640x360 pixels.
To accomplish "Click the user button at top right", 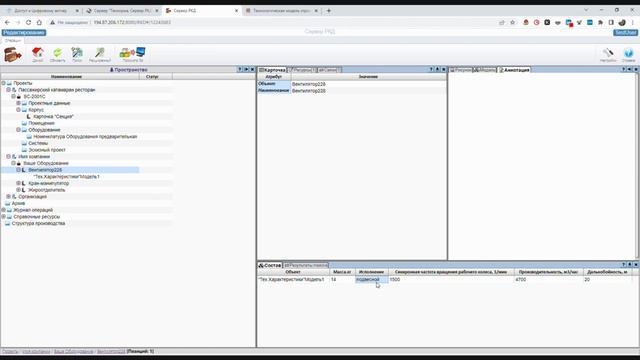I will tap(625, 33).
